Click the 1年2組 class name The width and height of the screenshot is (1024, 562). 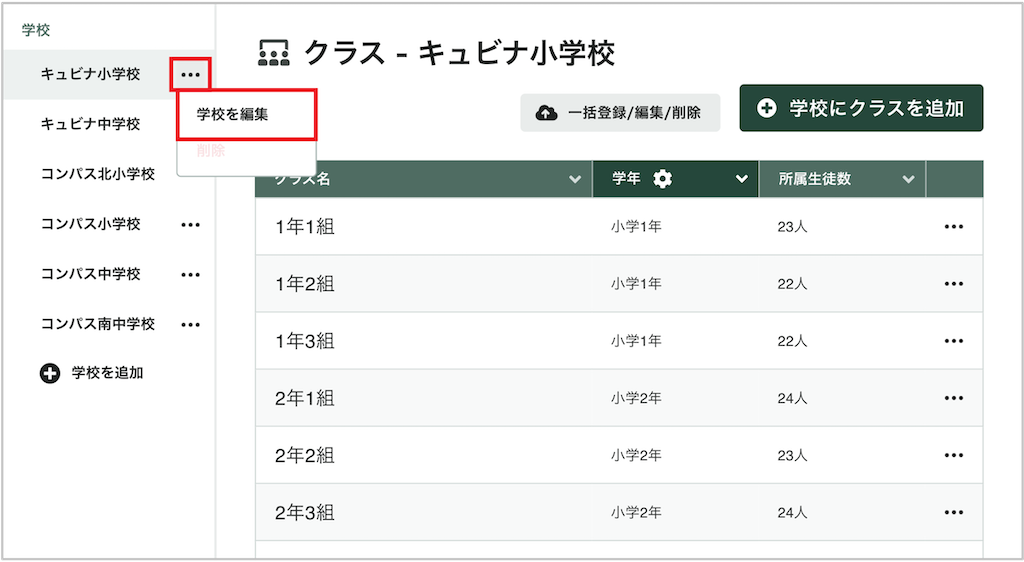point(305,284)
